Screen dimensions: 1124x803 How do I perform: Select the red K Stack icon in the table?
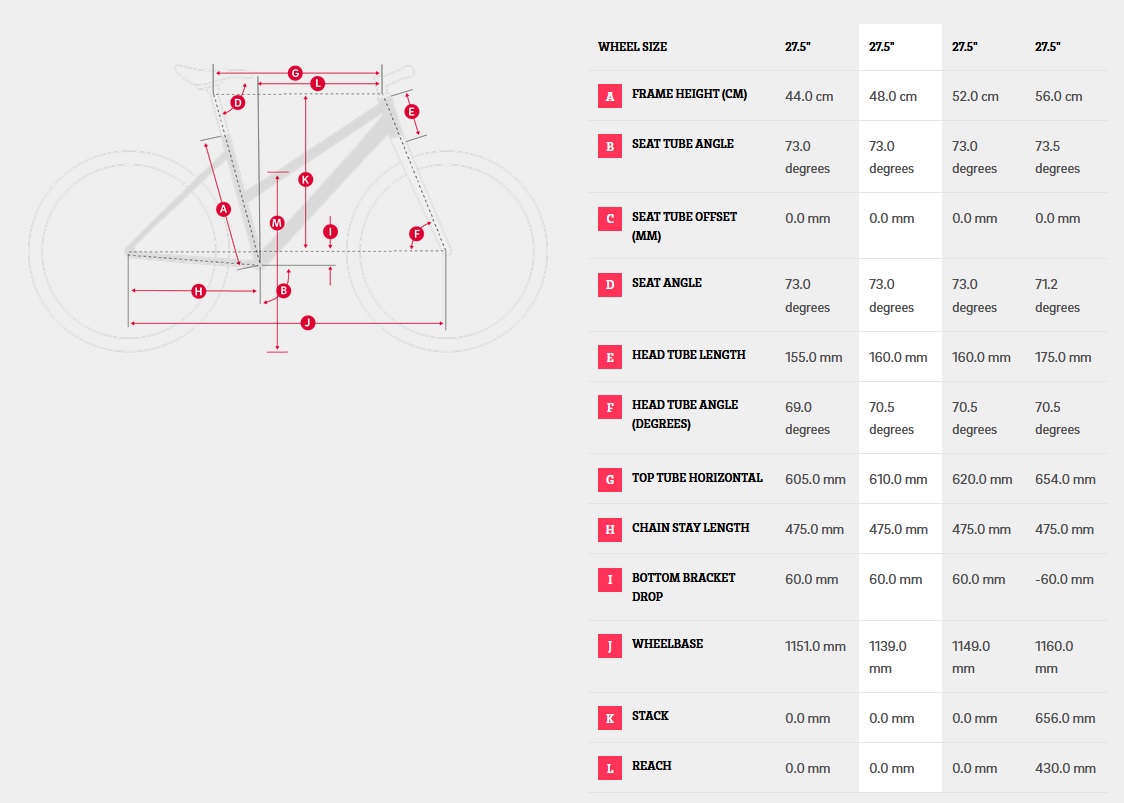610,718
